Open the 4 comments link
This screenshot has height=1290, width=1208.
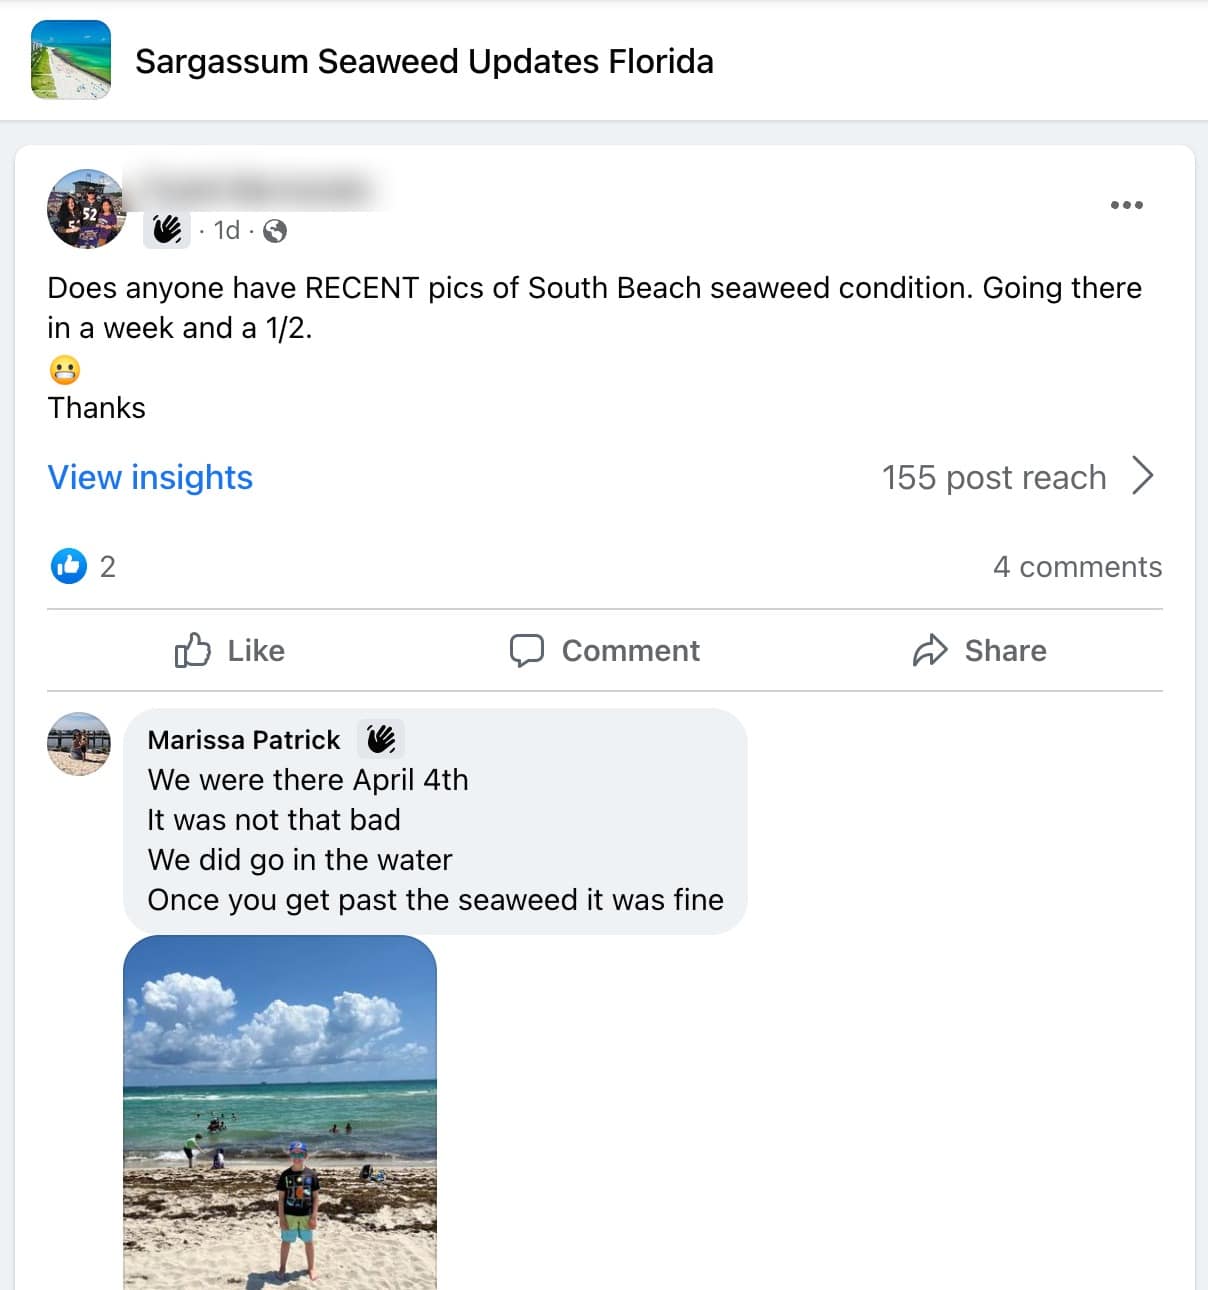(x=1077, y=567)
